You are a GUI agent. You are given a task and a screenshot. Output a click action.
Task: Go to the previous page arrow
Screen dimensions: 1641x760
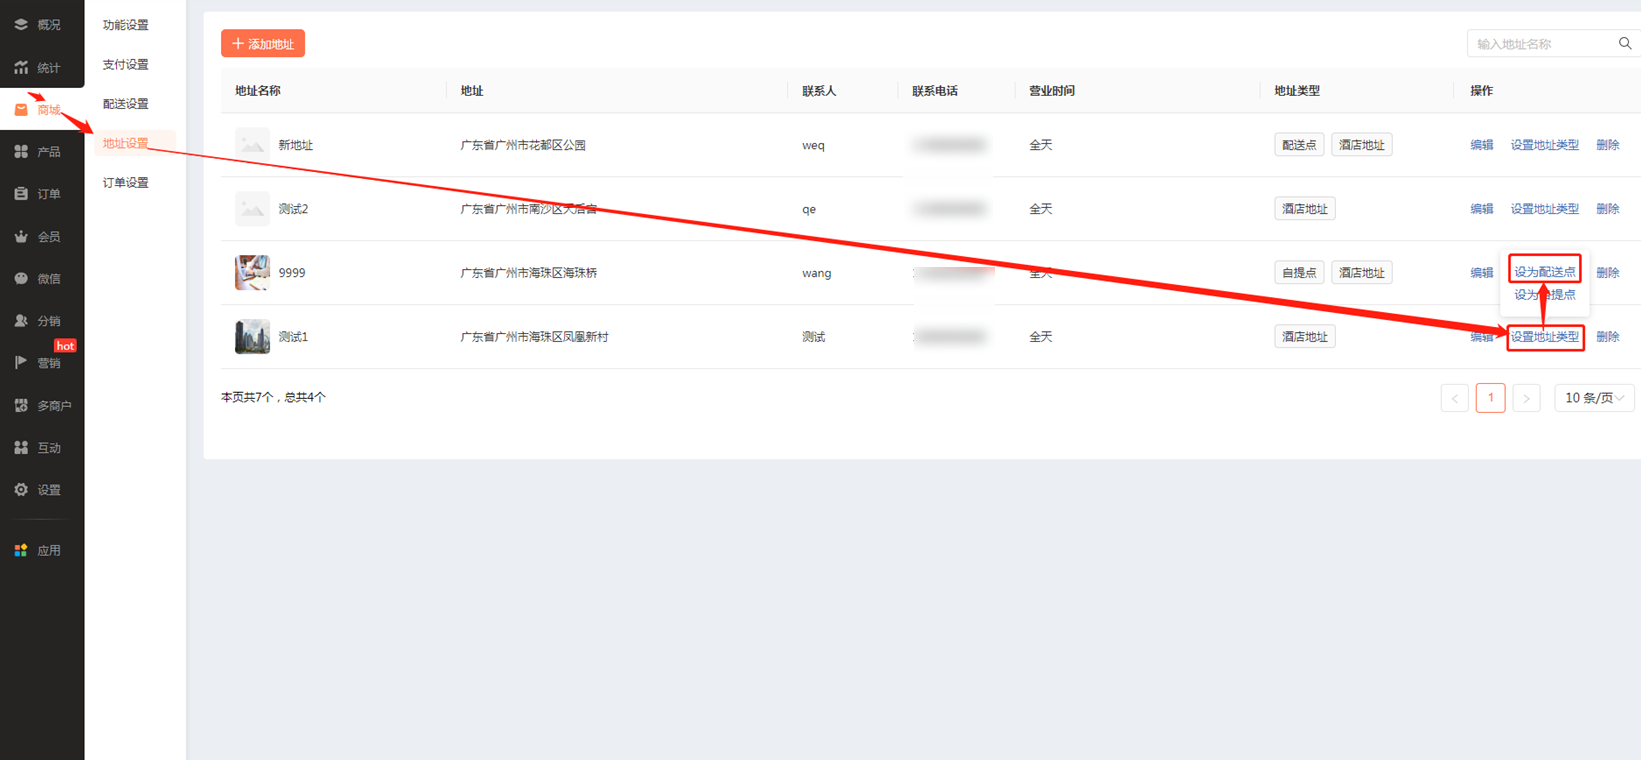click(x=1455, y=398)
